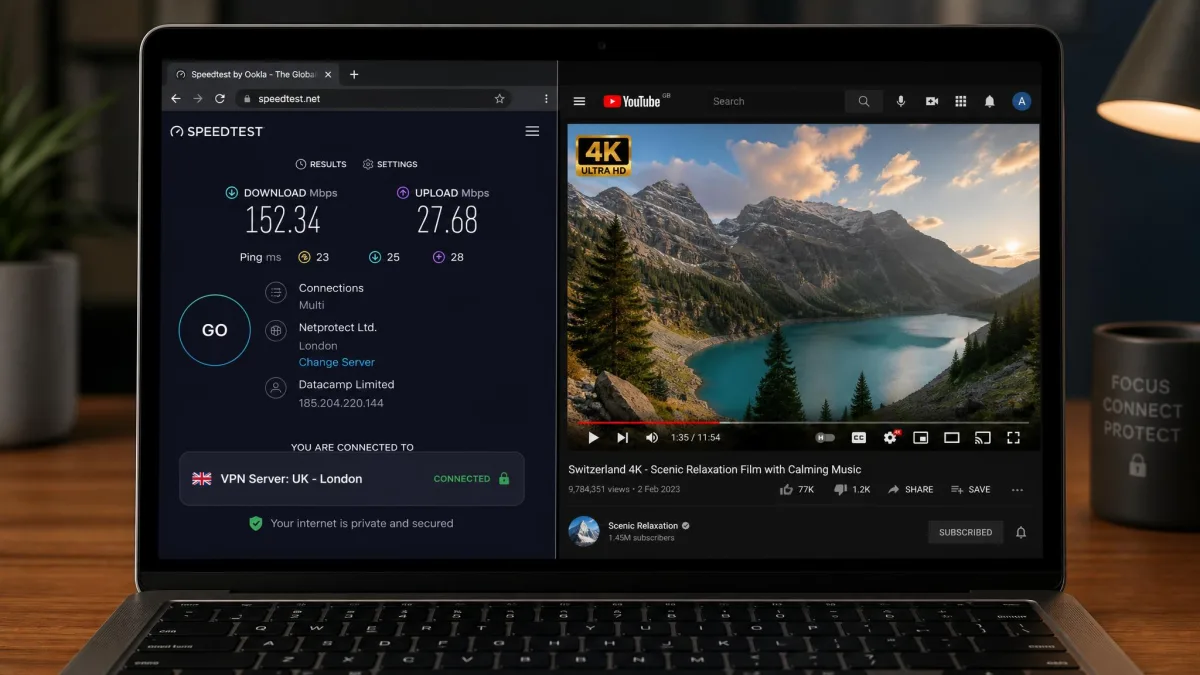
Task: Click the speedtest.net address bar
Action: 372,99
